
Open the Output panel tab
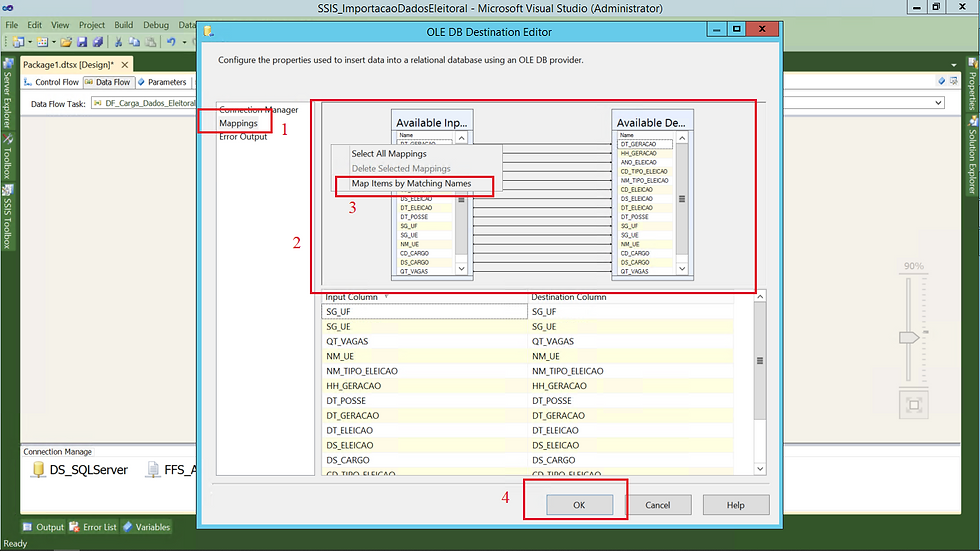44,527
